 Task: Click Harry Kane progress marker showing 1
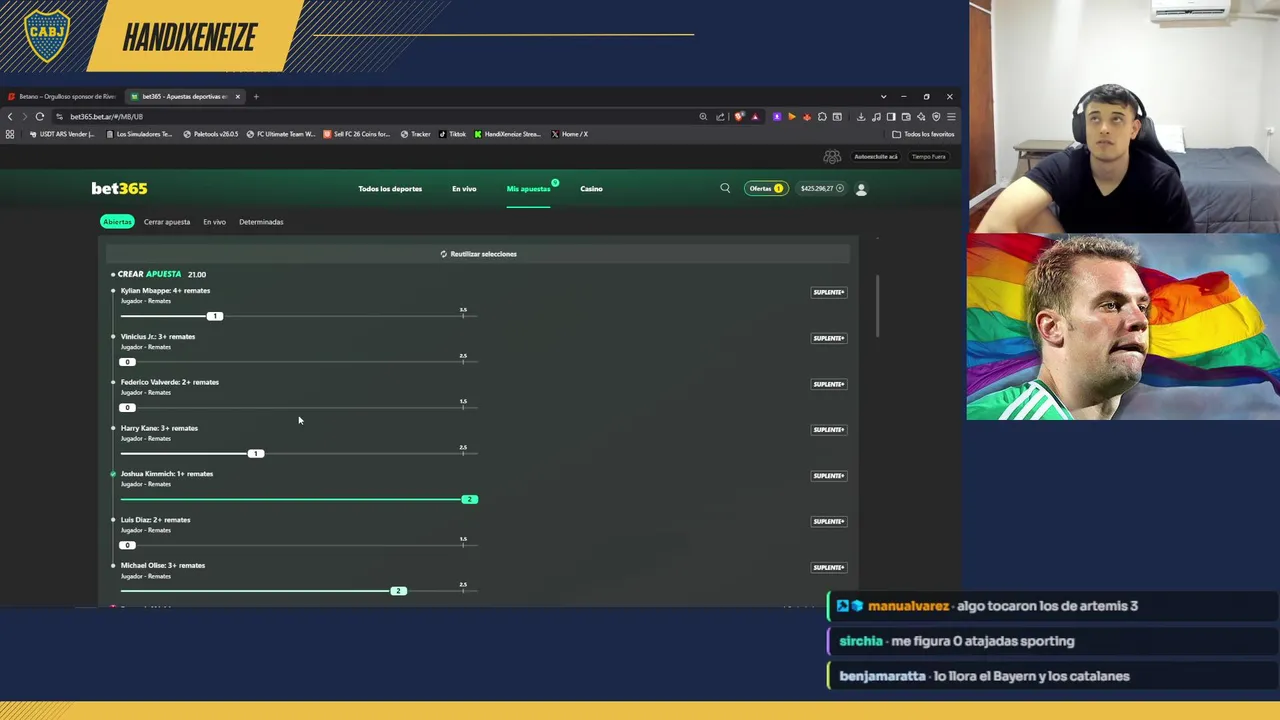pos(256,454)
